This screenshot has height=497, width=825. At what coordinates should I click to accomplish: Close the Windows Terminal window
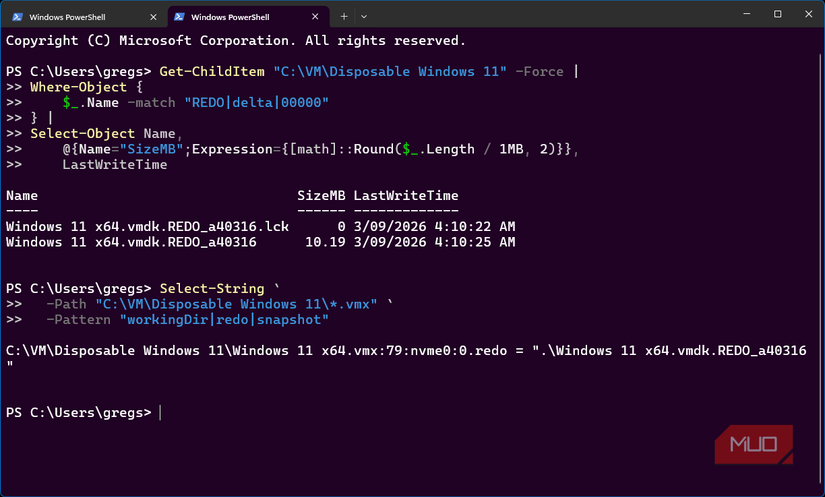pos(809,14)
